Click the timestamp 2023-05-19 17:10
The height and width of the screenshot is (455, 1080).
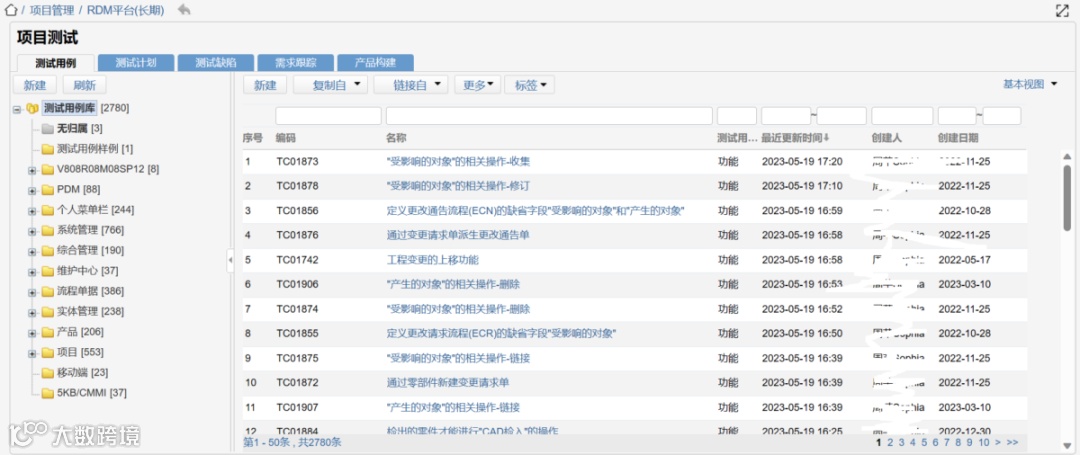click(802, 186)
